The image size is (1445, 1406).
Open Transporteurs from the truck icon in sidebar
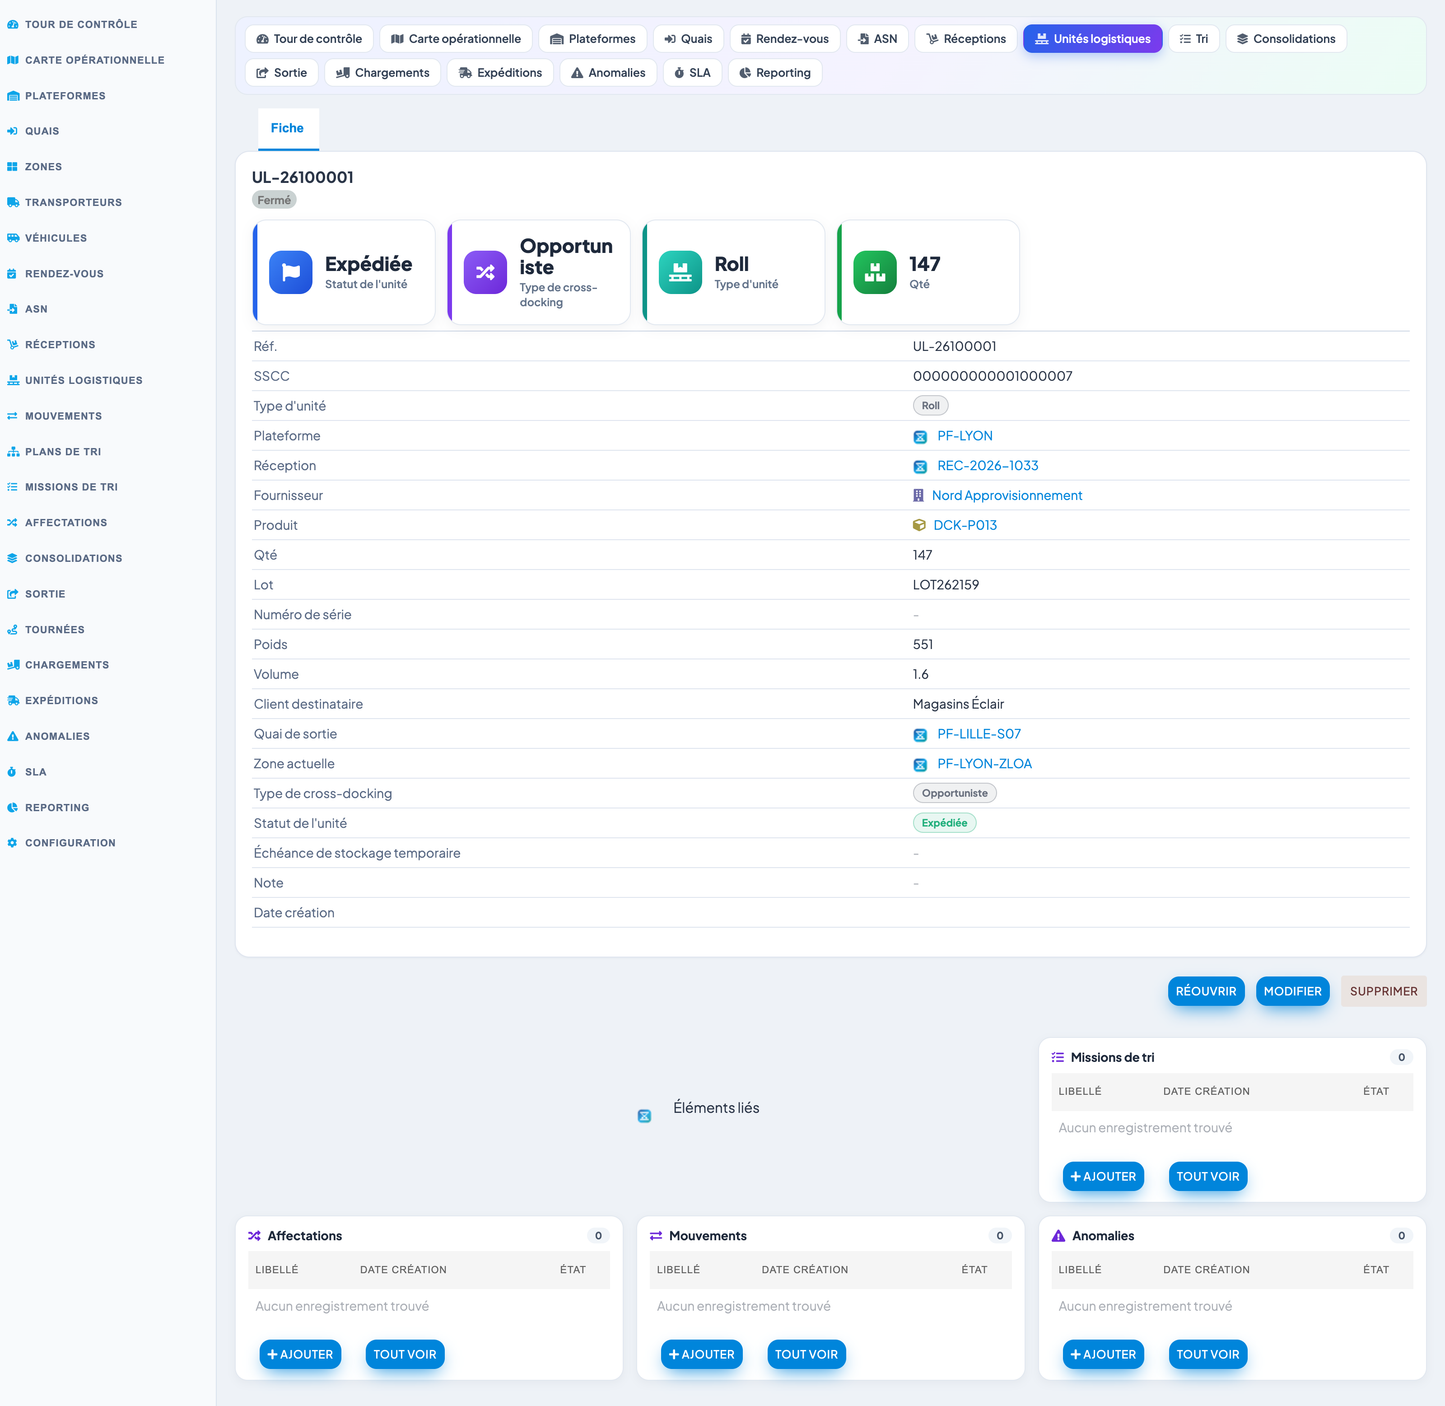tap(13, 202)
